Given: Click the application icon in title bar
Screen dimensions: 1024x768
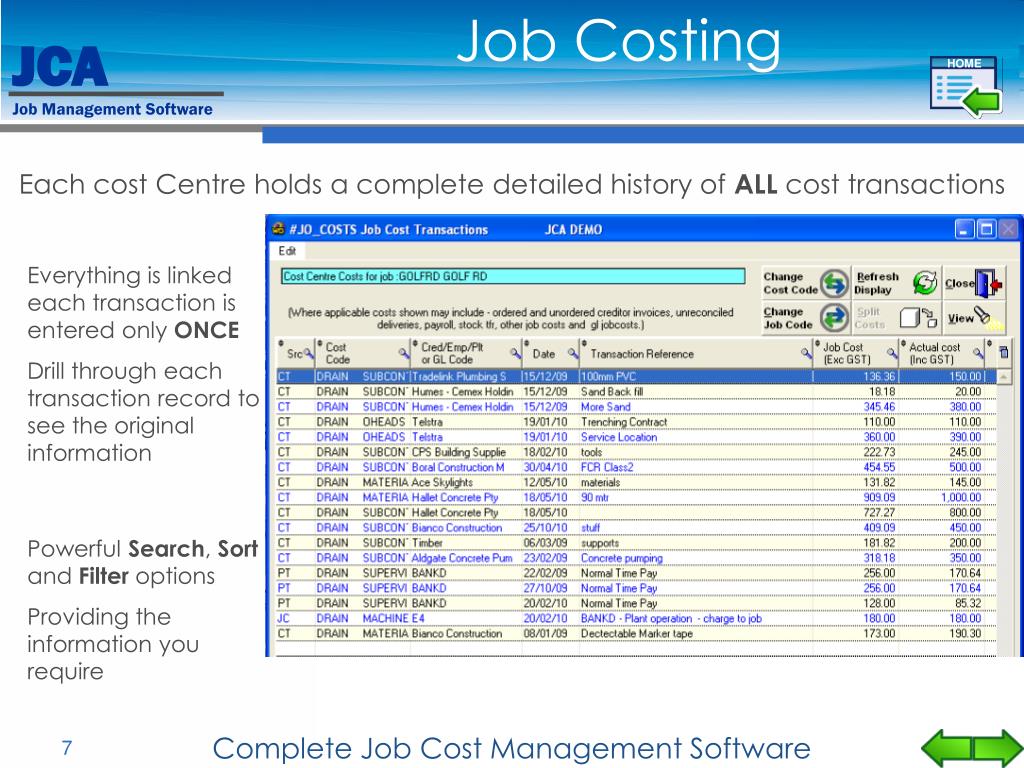Looking at the screenshot, I should click(279, 229).
